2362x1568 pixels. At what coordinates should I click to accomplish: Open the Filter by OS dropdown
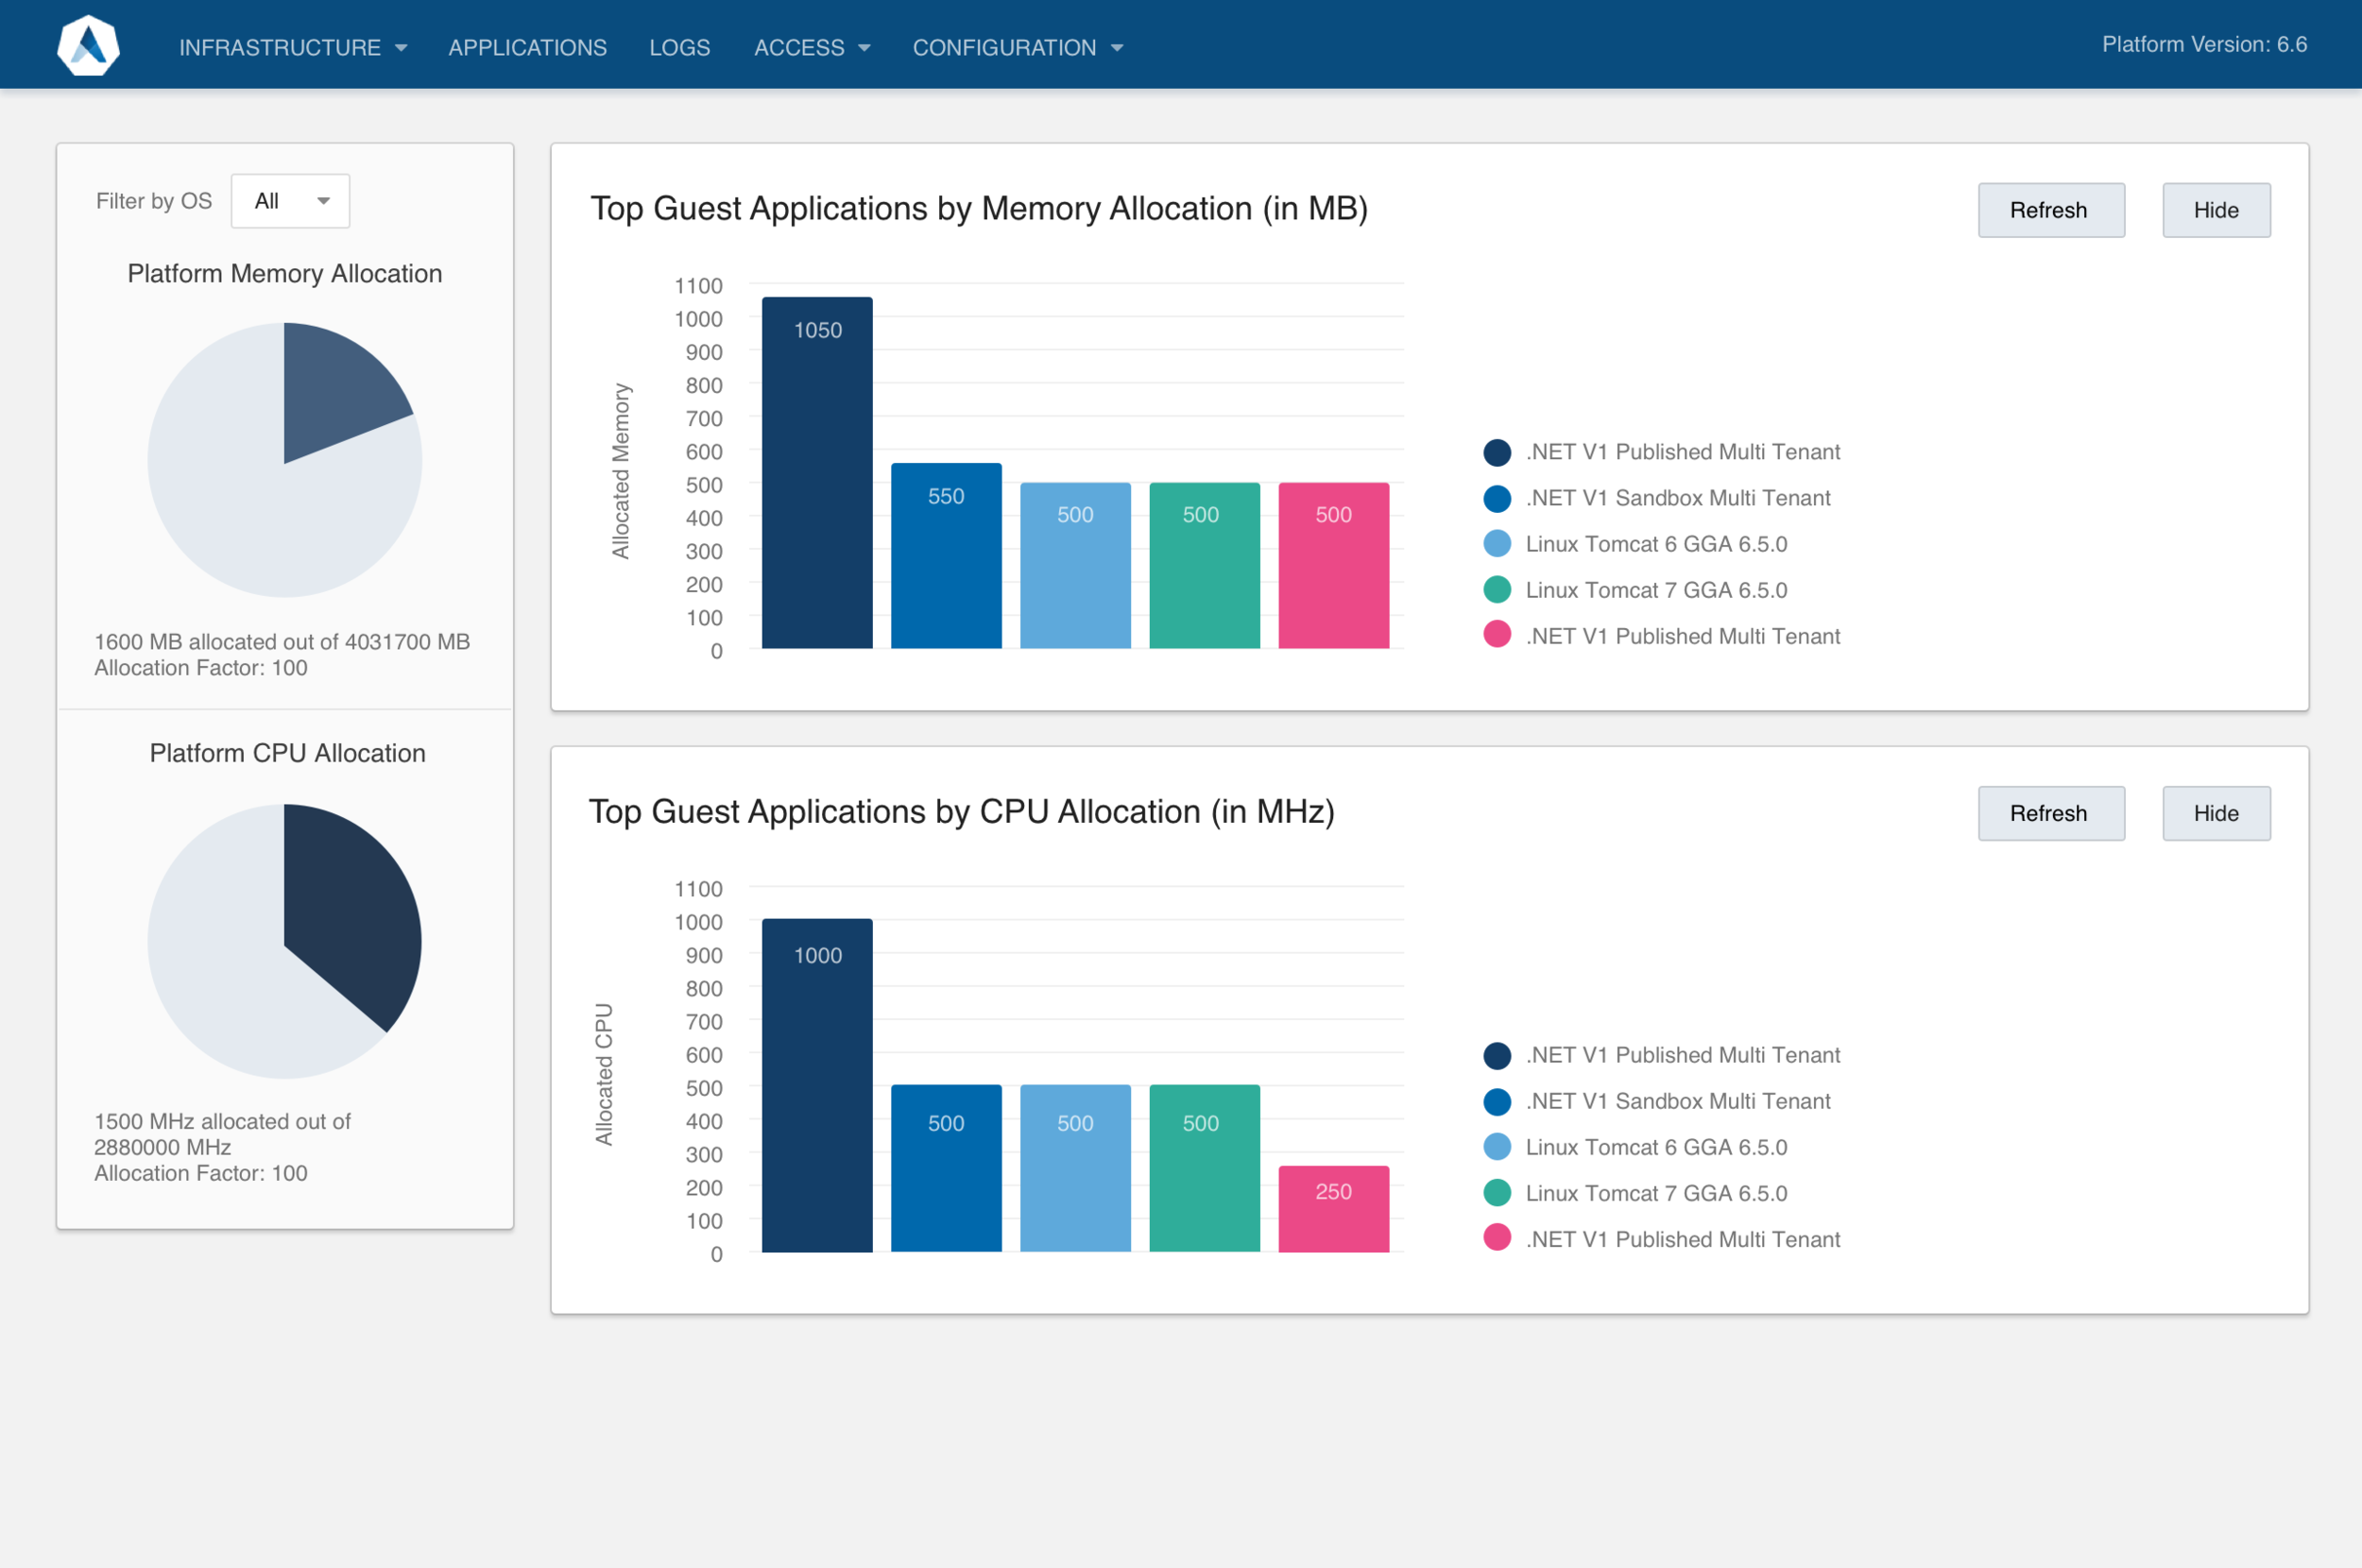290,200
